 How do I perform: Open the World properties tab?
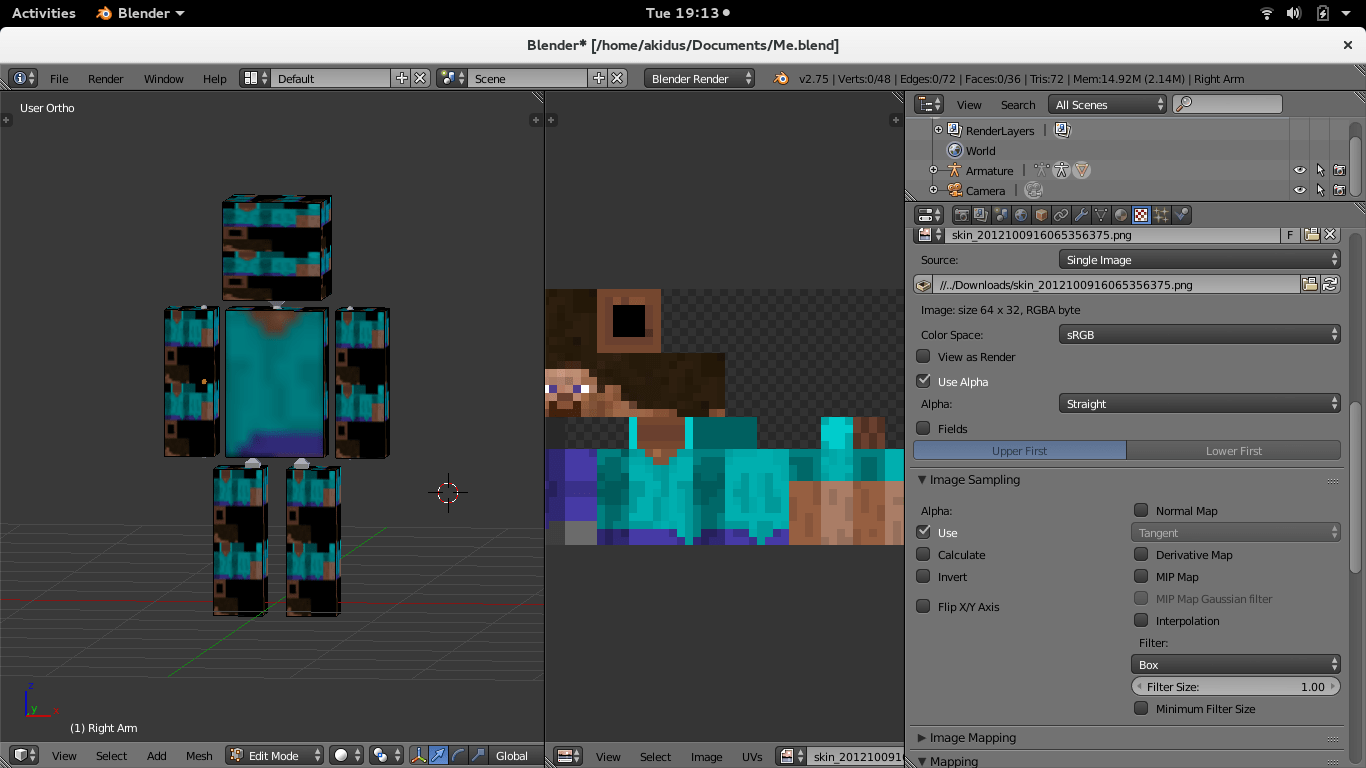[1021, 214]
